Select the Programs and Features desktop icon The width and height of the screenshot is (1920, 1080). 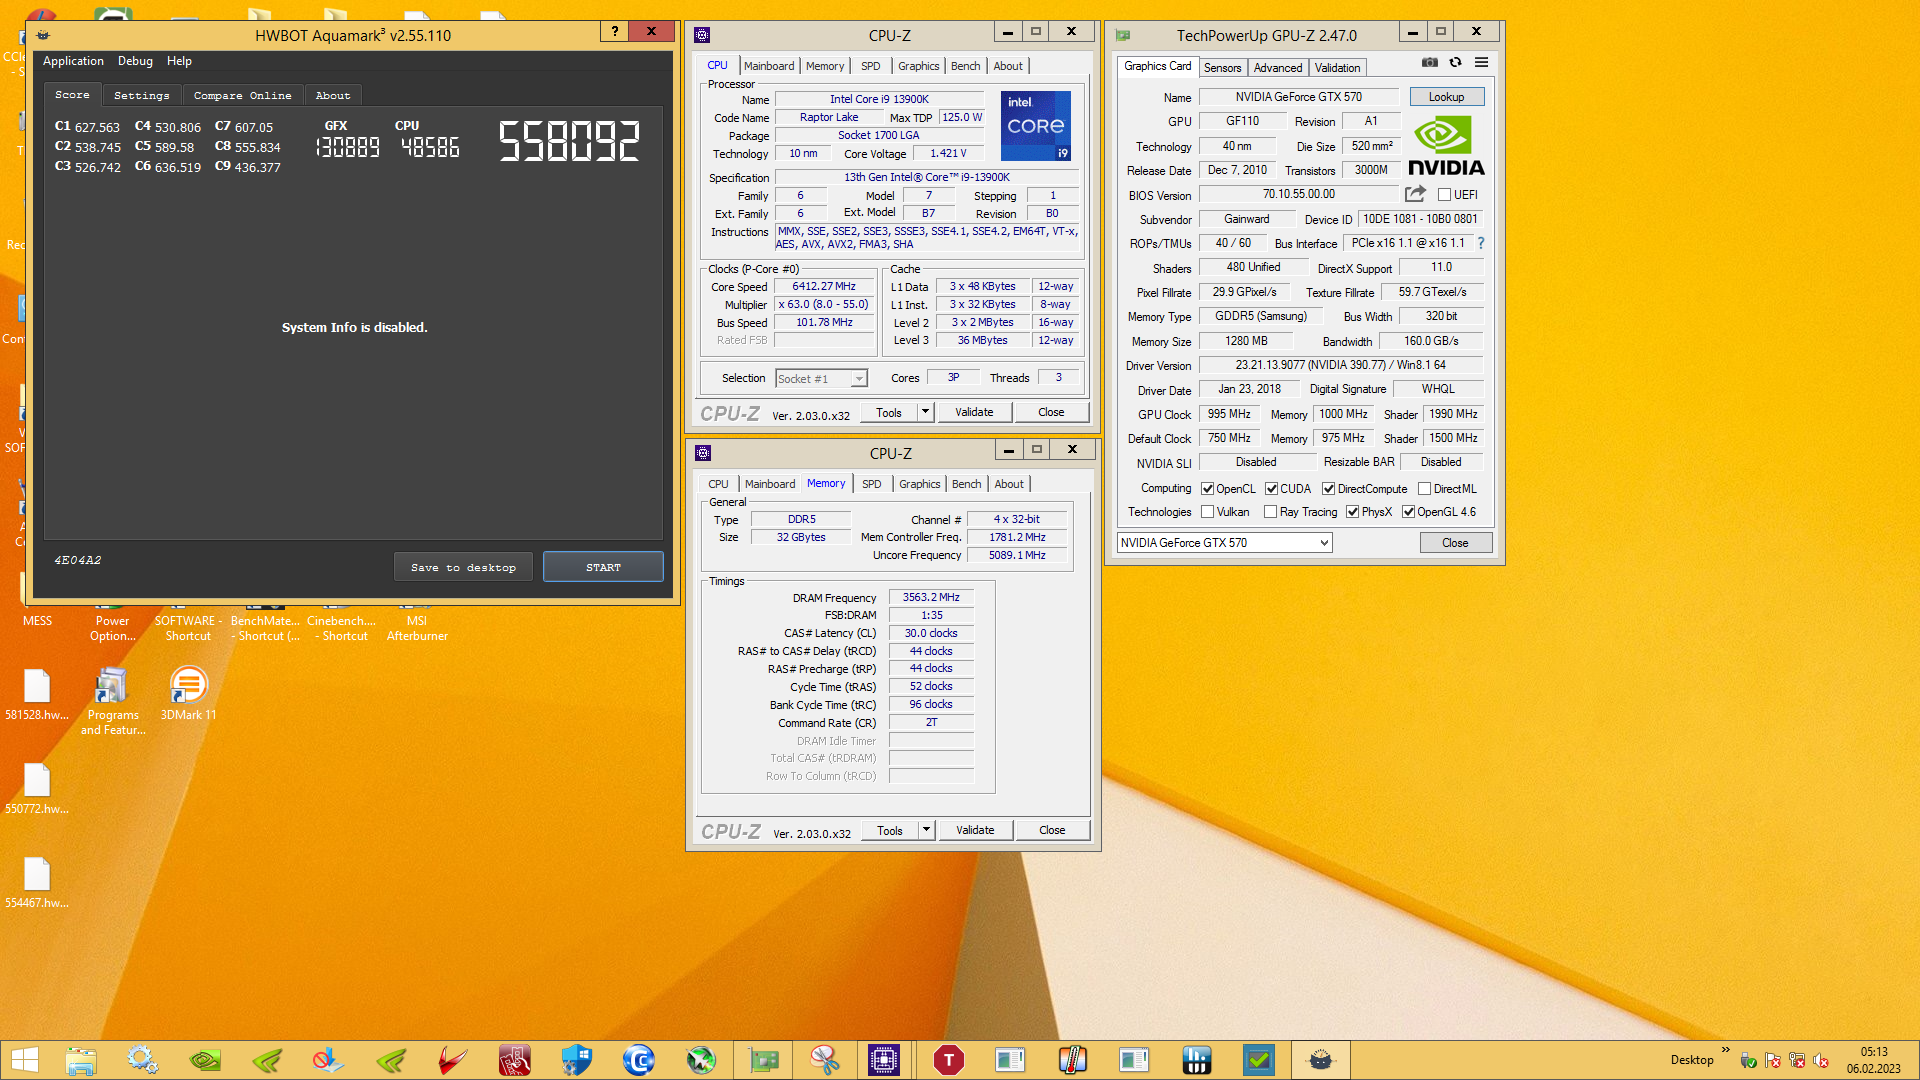[x=113, y=700]
